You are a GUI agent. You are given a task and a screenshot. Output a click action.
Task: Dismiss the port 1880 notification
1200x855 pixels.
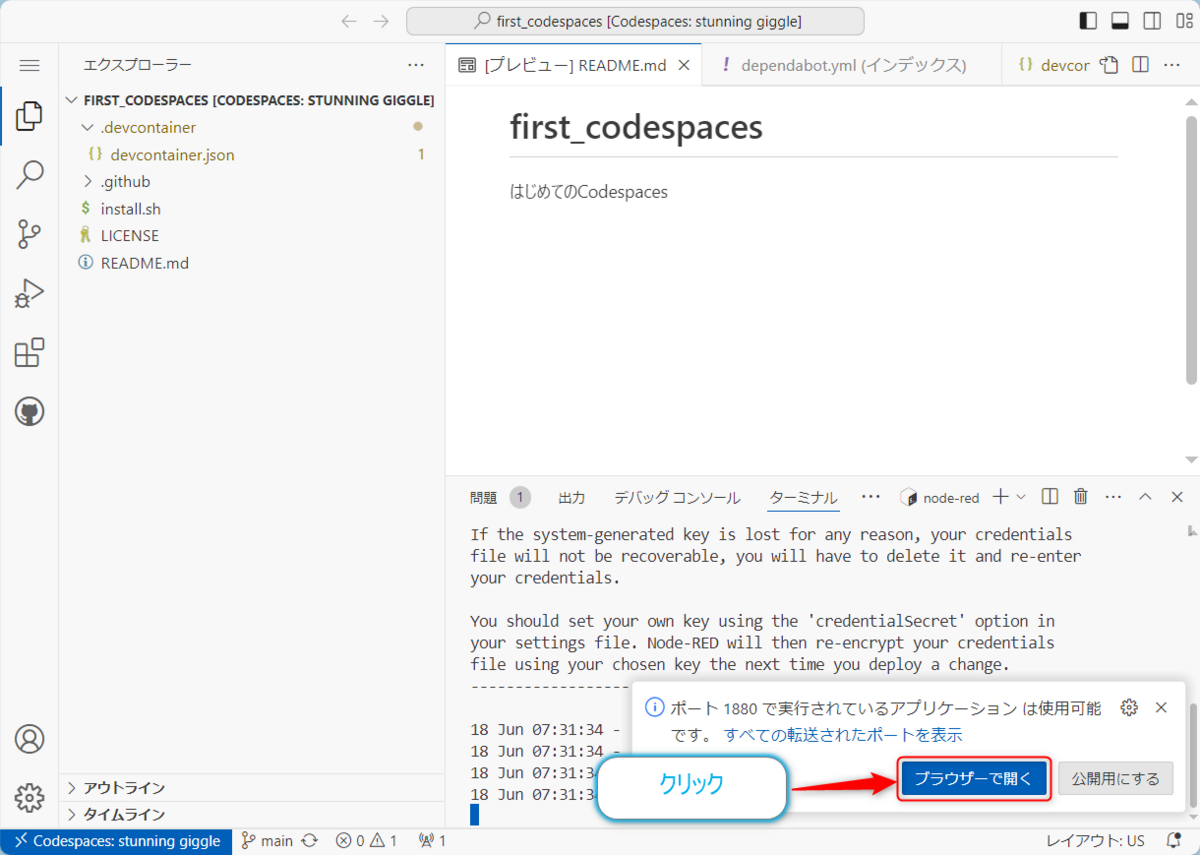(x=1161, y=708)
